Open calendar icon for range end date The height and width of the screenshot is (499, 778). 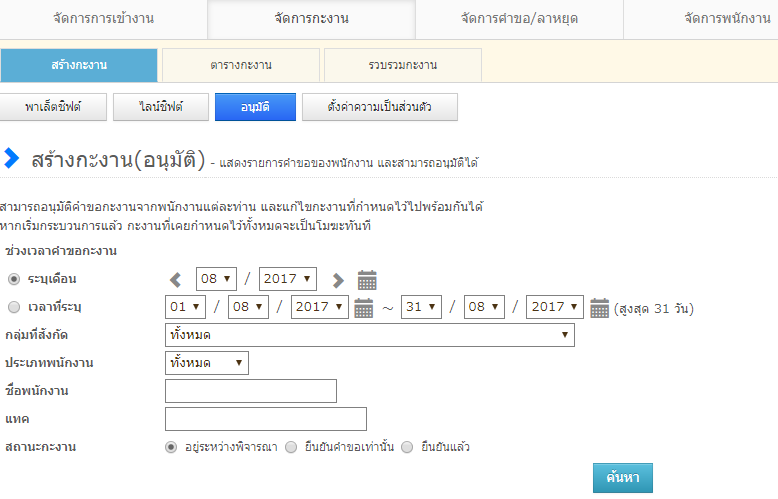click(599, 308)
